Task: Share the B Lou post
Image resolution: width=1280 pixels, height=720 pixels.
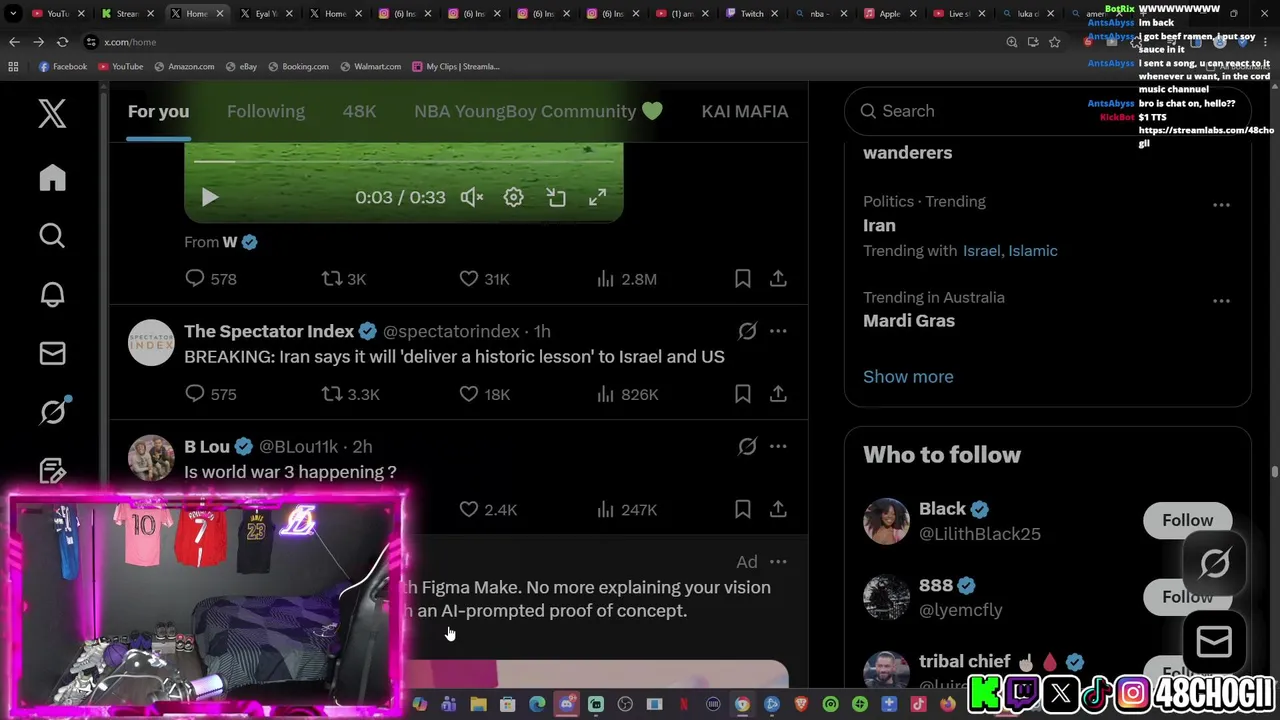Action: point(778,510)
